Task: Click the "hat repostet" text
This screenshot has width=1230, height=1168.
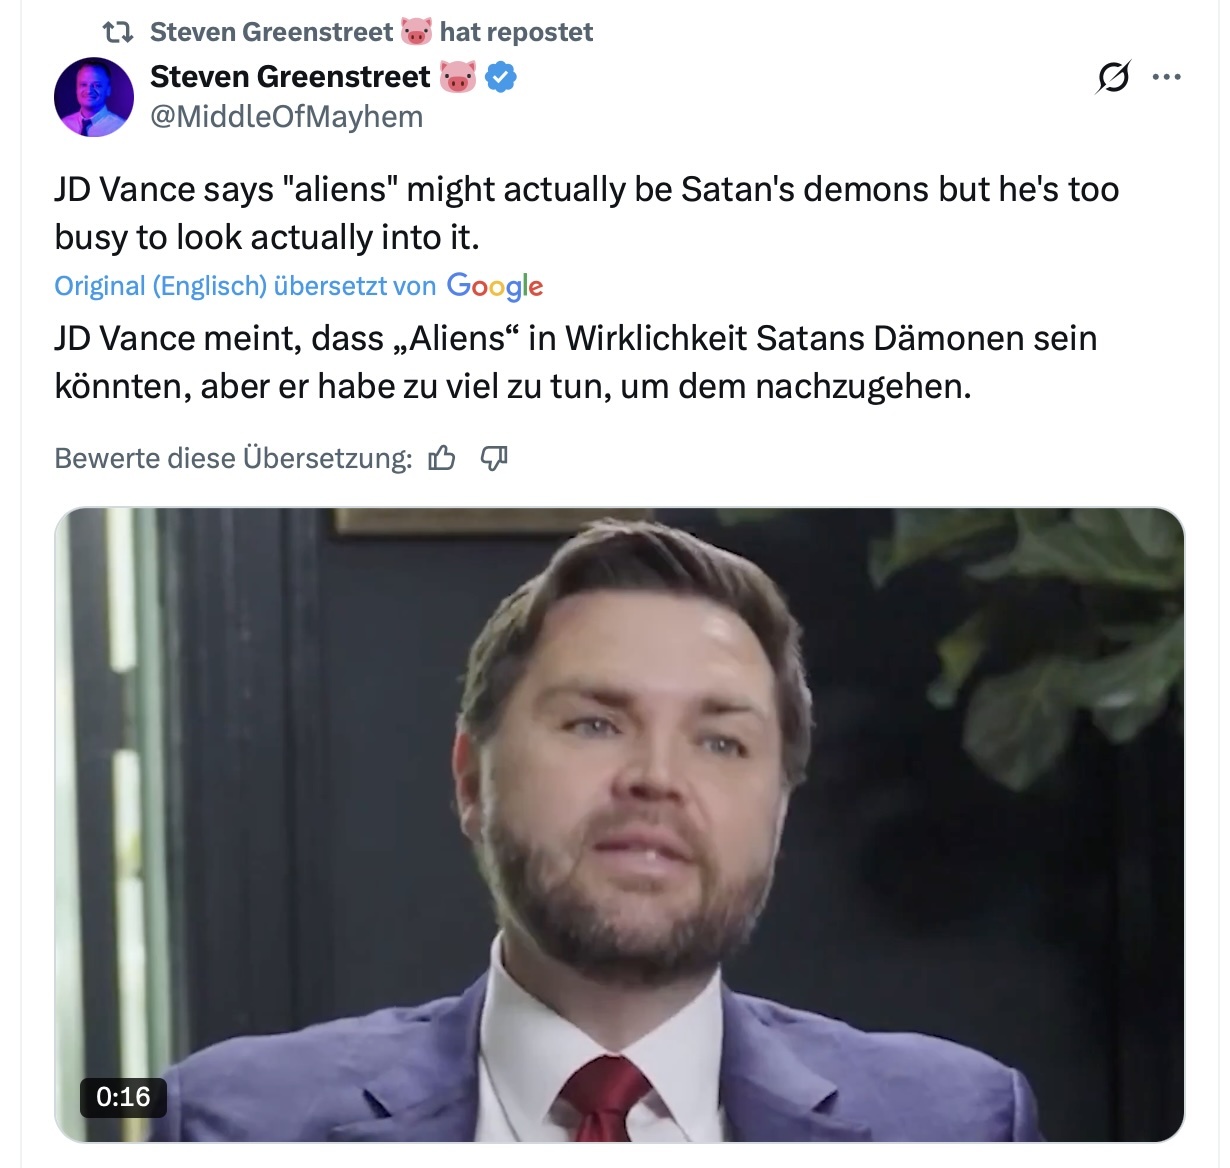Action: (x=516, y=32)
